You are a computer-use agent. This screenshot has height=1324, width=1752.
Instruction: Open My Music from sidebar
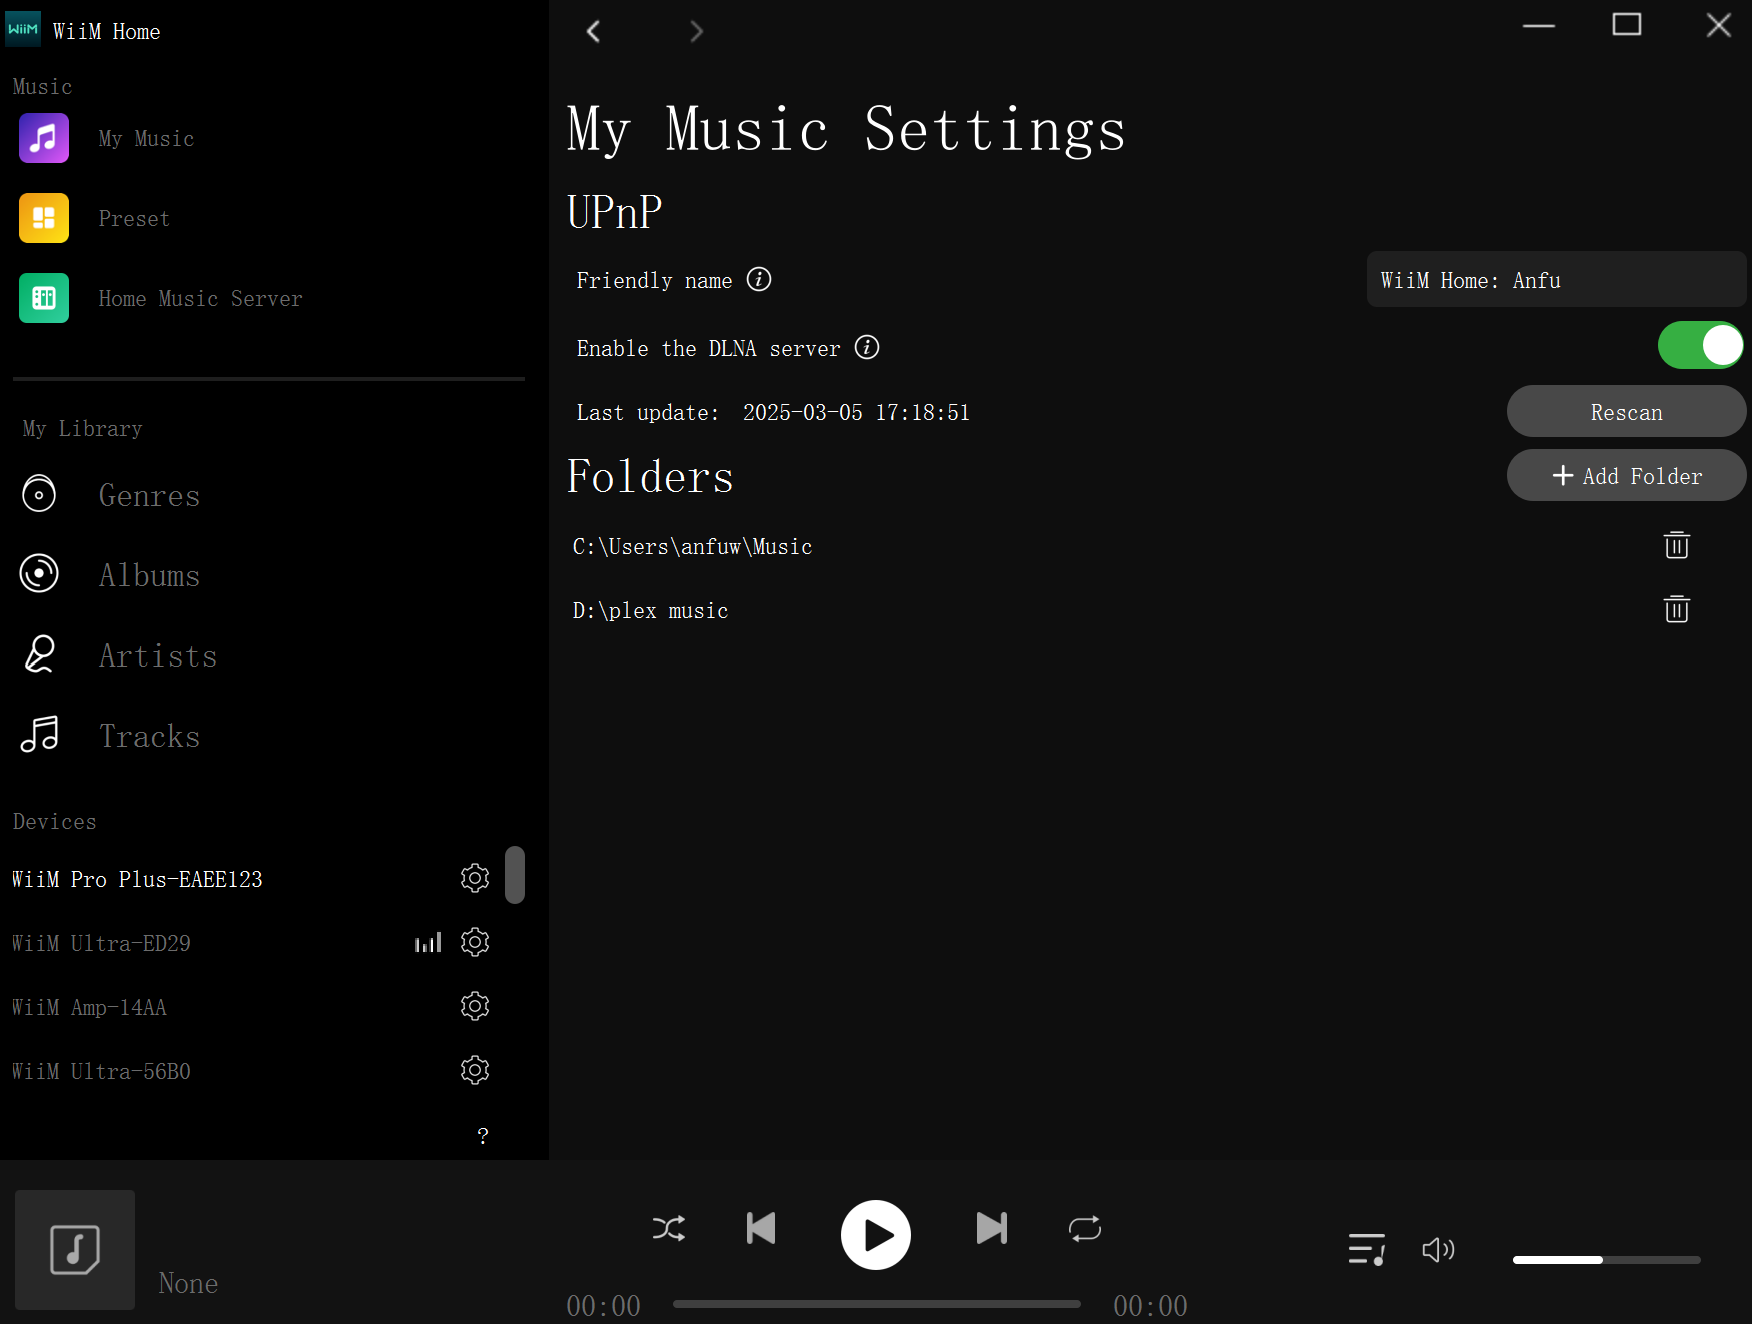click(x=146, y=139)
